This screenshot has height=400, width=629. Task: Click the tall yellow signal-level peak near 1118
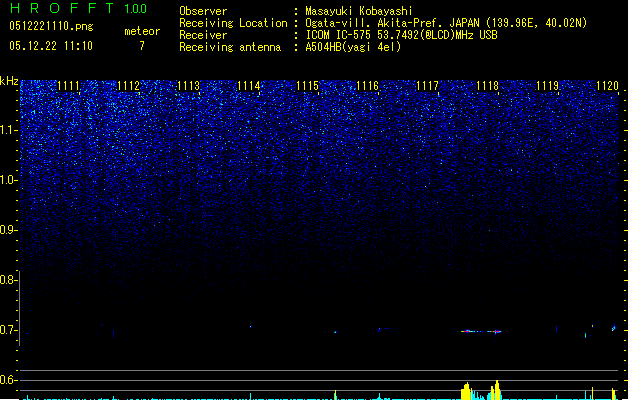click(x=496, y=390)
